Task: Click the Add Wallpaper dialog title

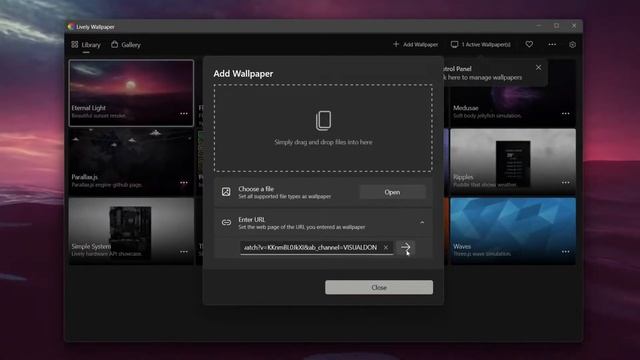Action: pos(243,73)
